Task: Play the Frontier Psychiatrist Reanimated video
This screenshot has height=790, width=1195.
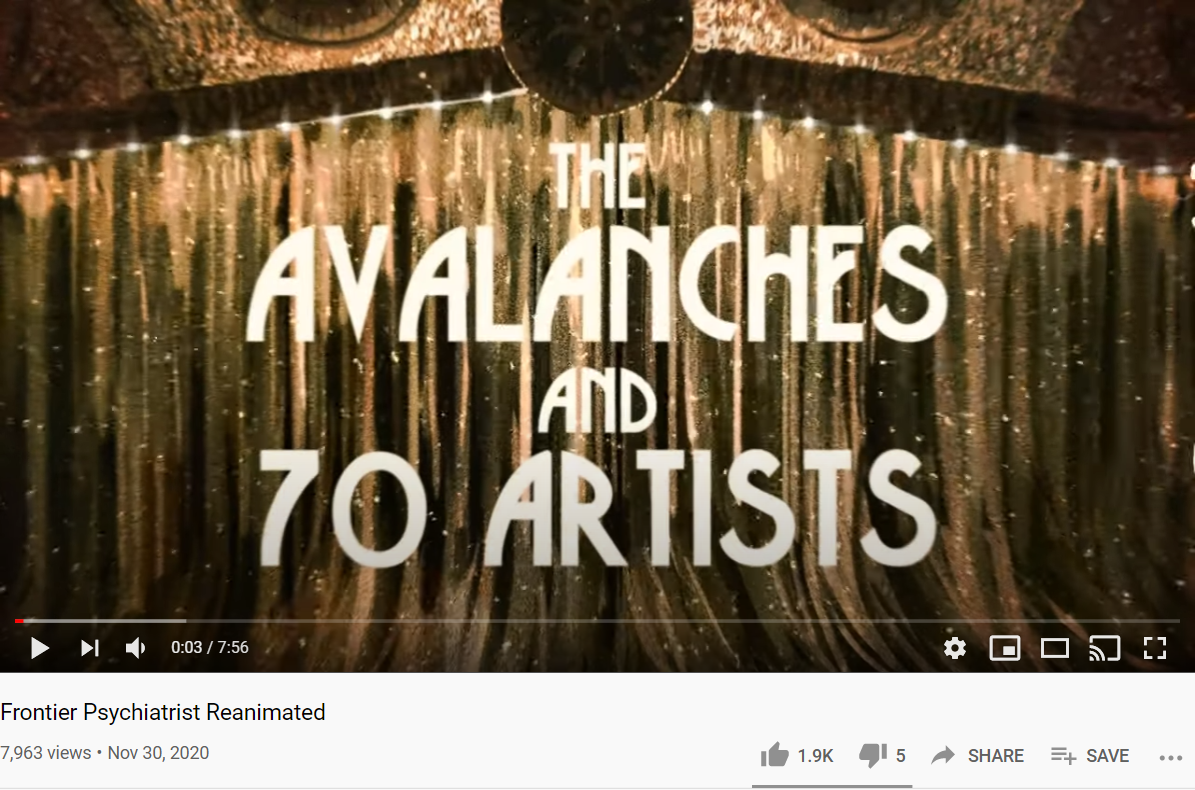Action: (x=40, y=648)
